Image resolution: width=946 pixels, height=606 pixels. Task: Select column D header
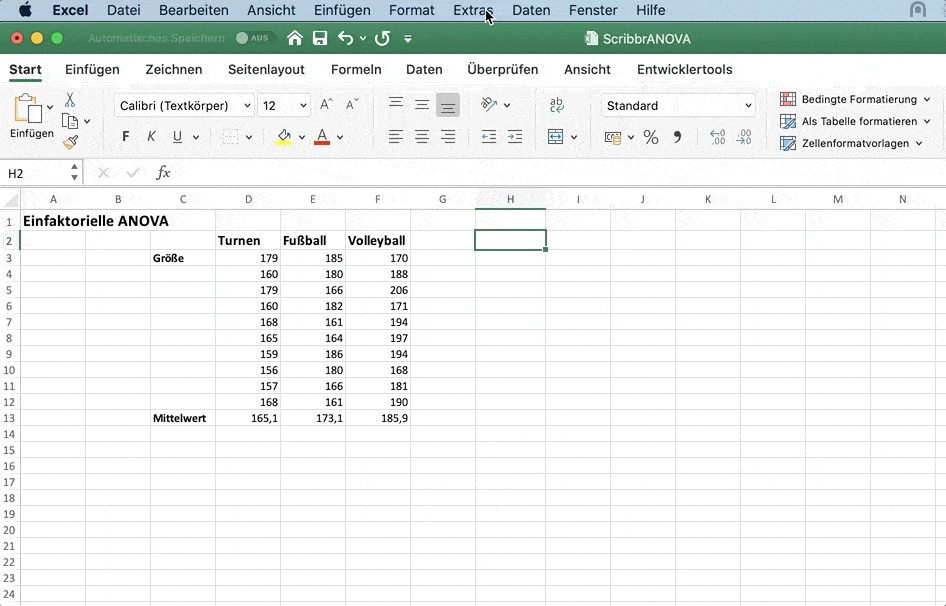tap(248, 199)
